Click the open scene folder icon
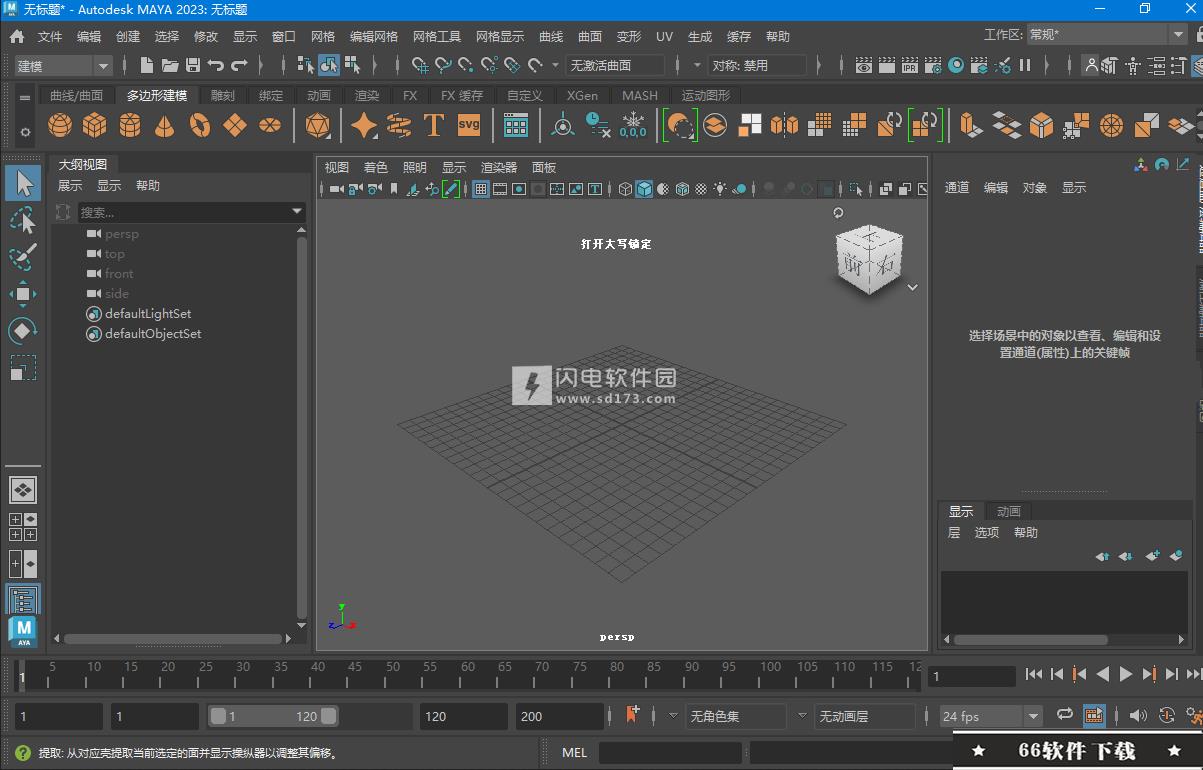This screenshot has height=770, width=1203. click(170, 65)
